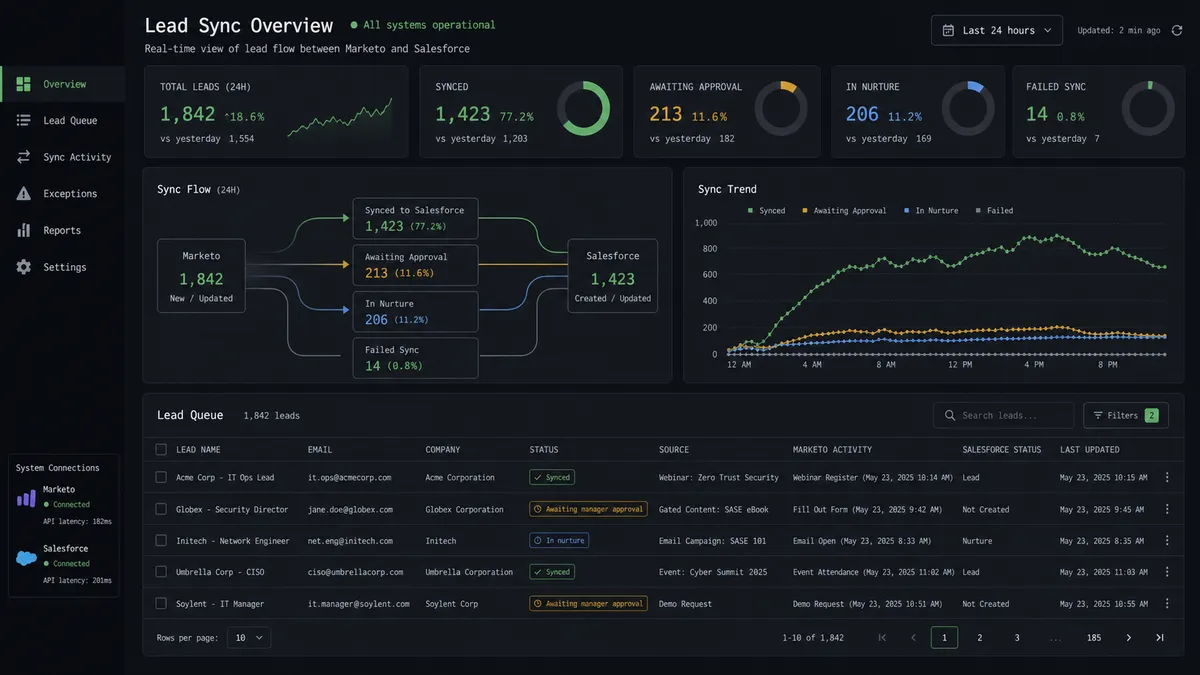The height and width of the screenshot is (675, 1200).
Task: Click the search magnifier icon
Action: coord(949,415)
